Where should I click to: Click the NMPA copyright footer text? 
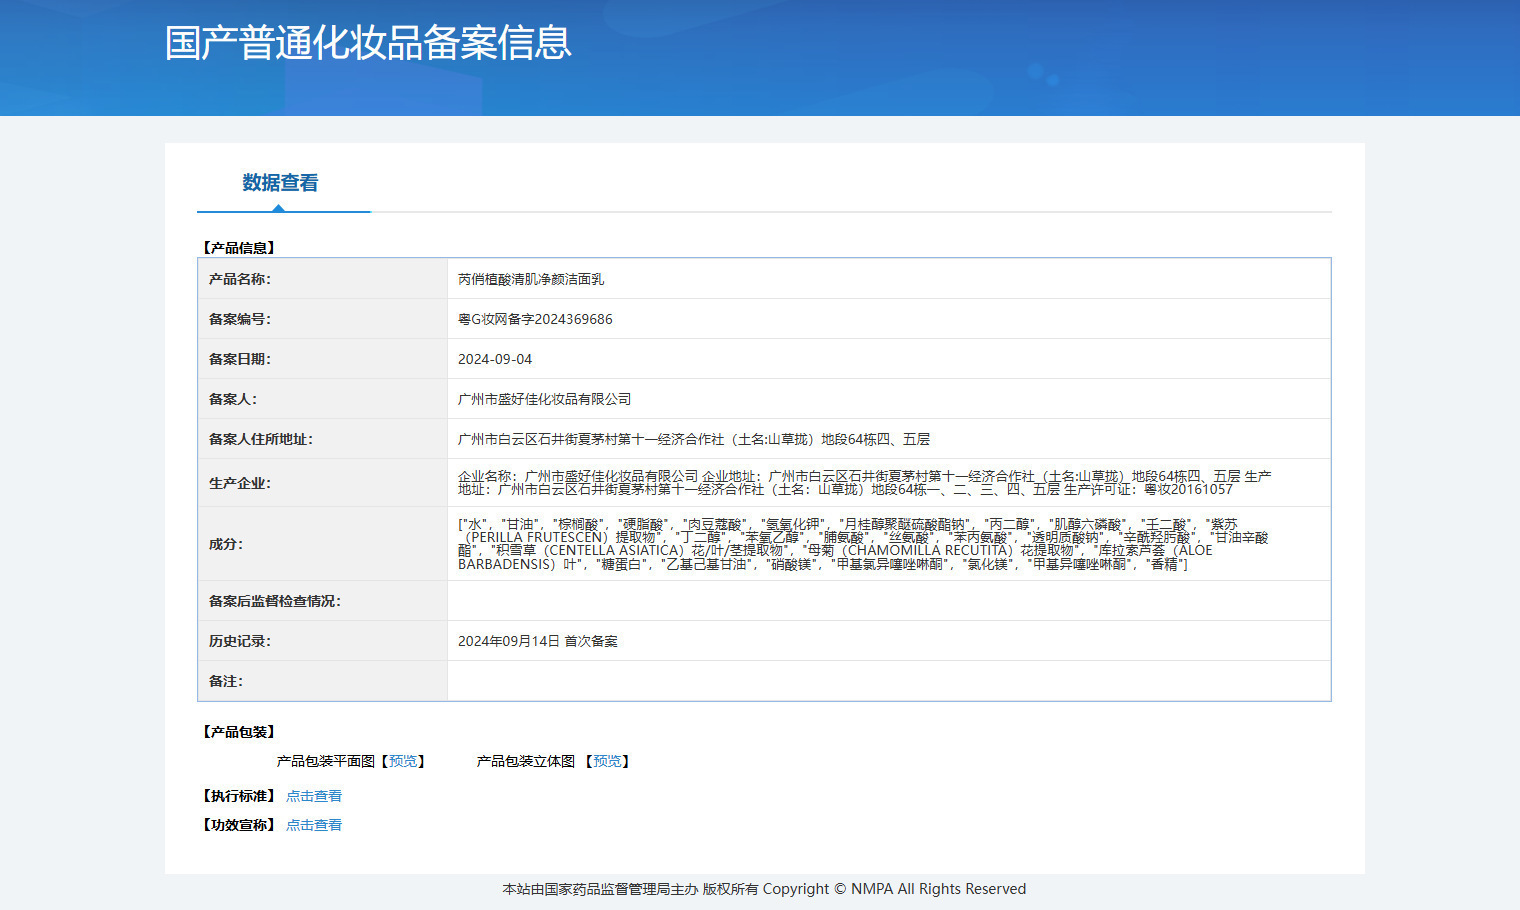coord(764,889)
